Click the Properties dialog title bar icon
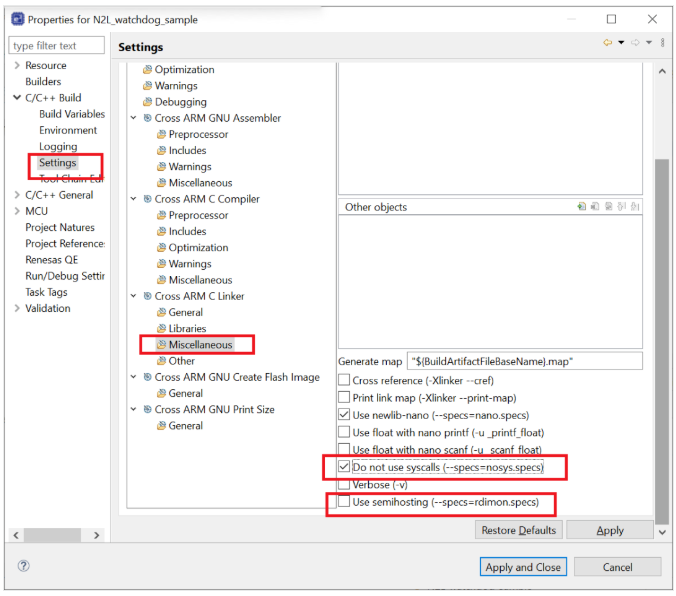 click(x=18, y=19)
